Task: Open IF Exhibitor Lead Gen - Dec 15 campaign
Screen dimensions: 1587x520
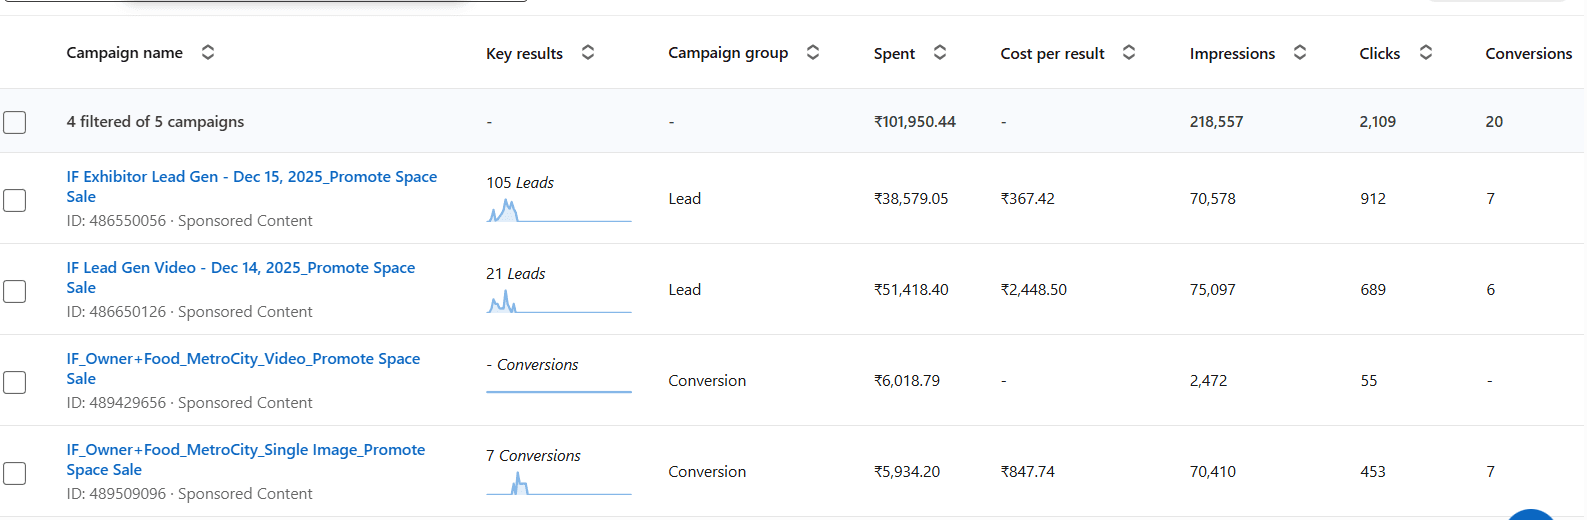Action: click(x=252, y=187)
